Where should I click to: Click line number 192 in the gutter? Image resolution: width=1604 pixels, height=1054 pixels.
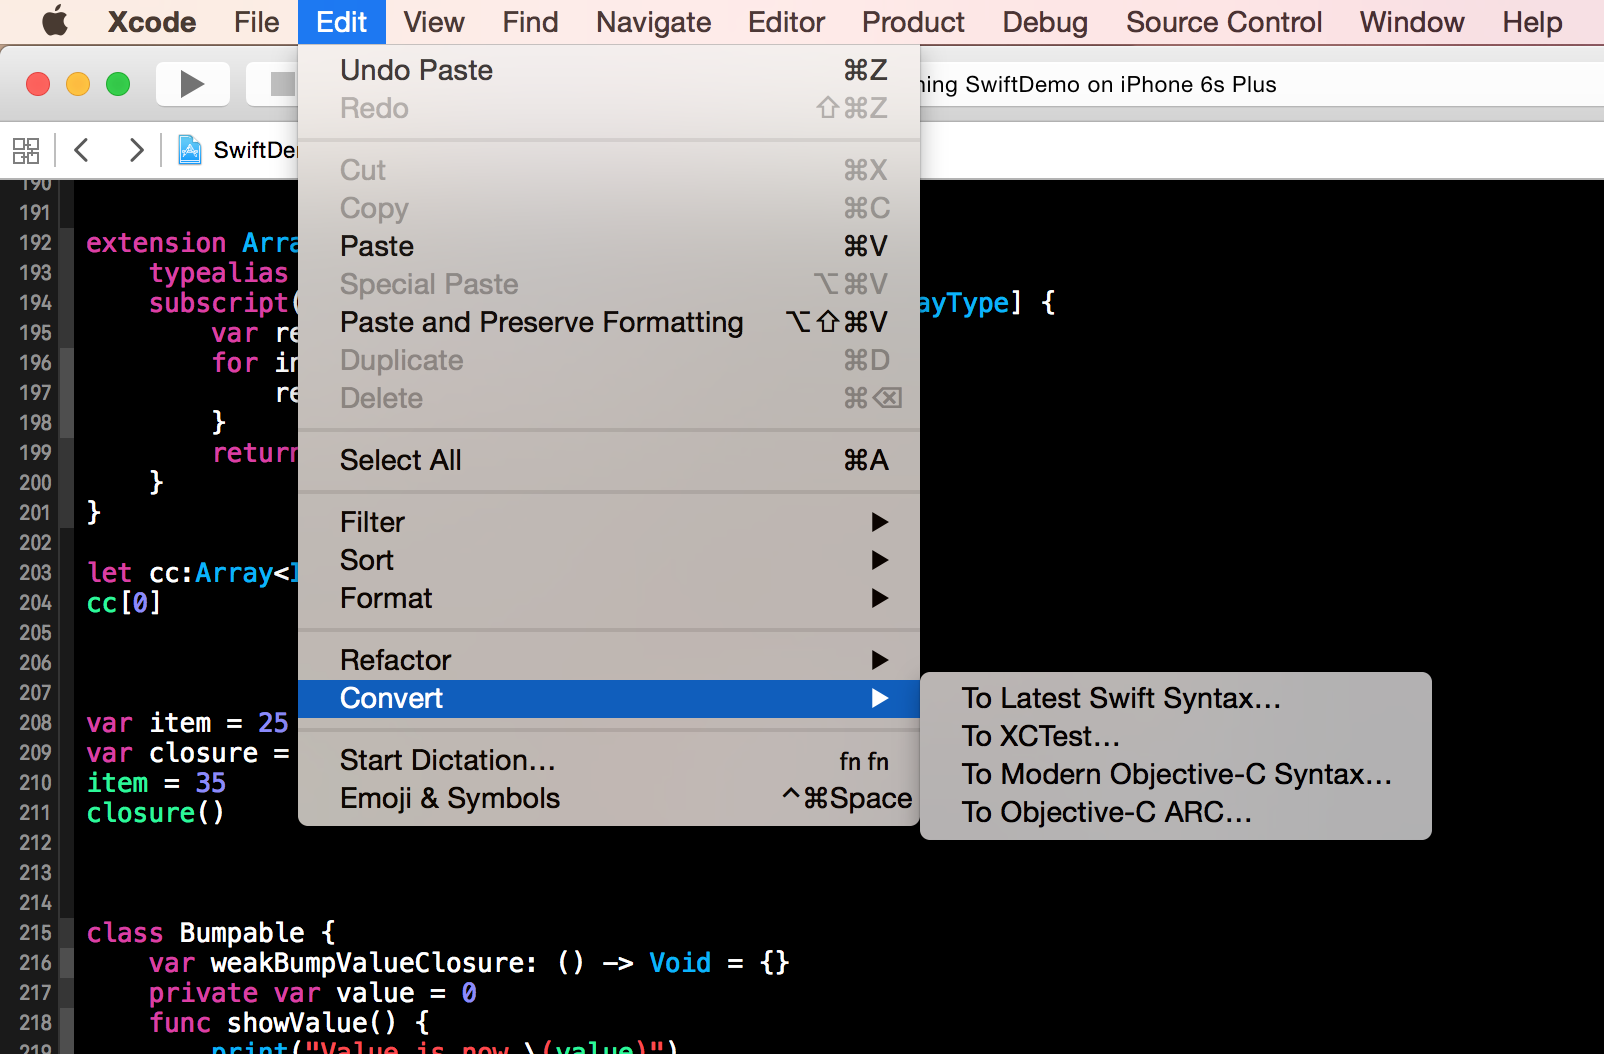(x=35, y=242)
